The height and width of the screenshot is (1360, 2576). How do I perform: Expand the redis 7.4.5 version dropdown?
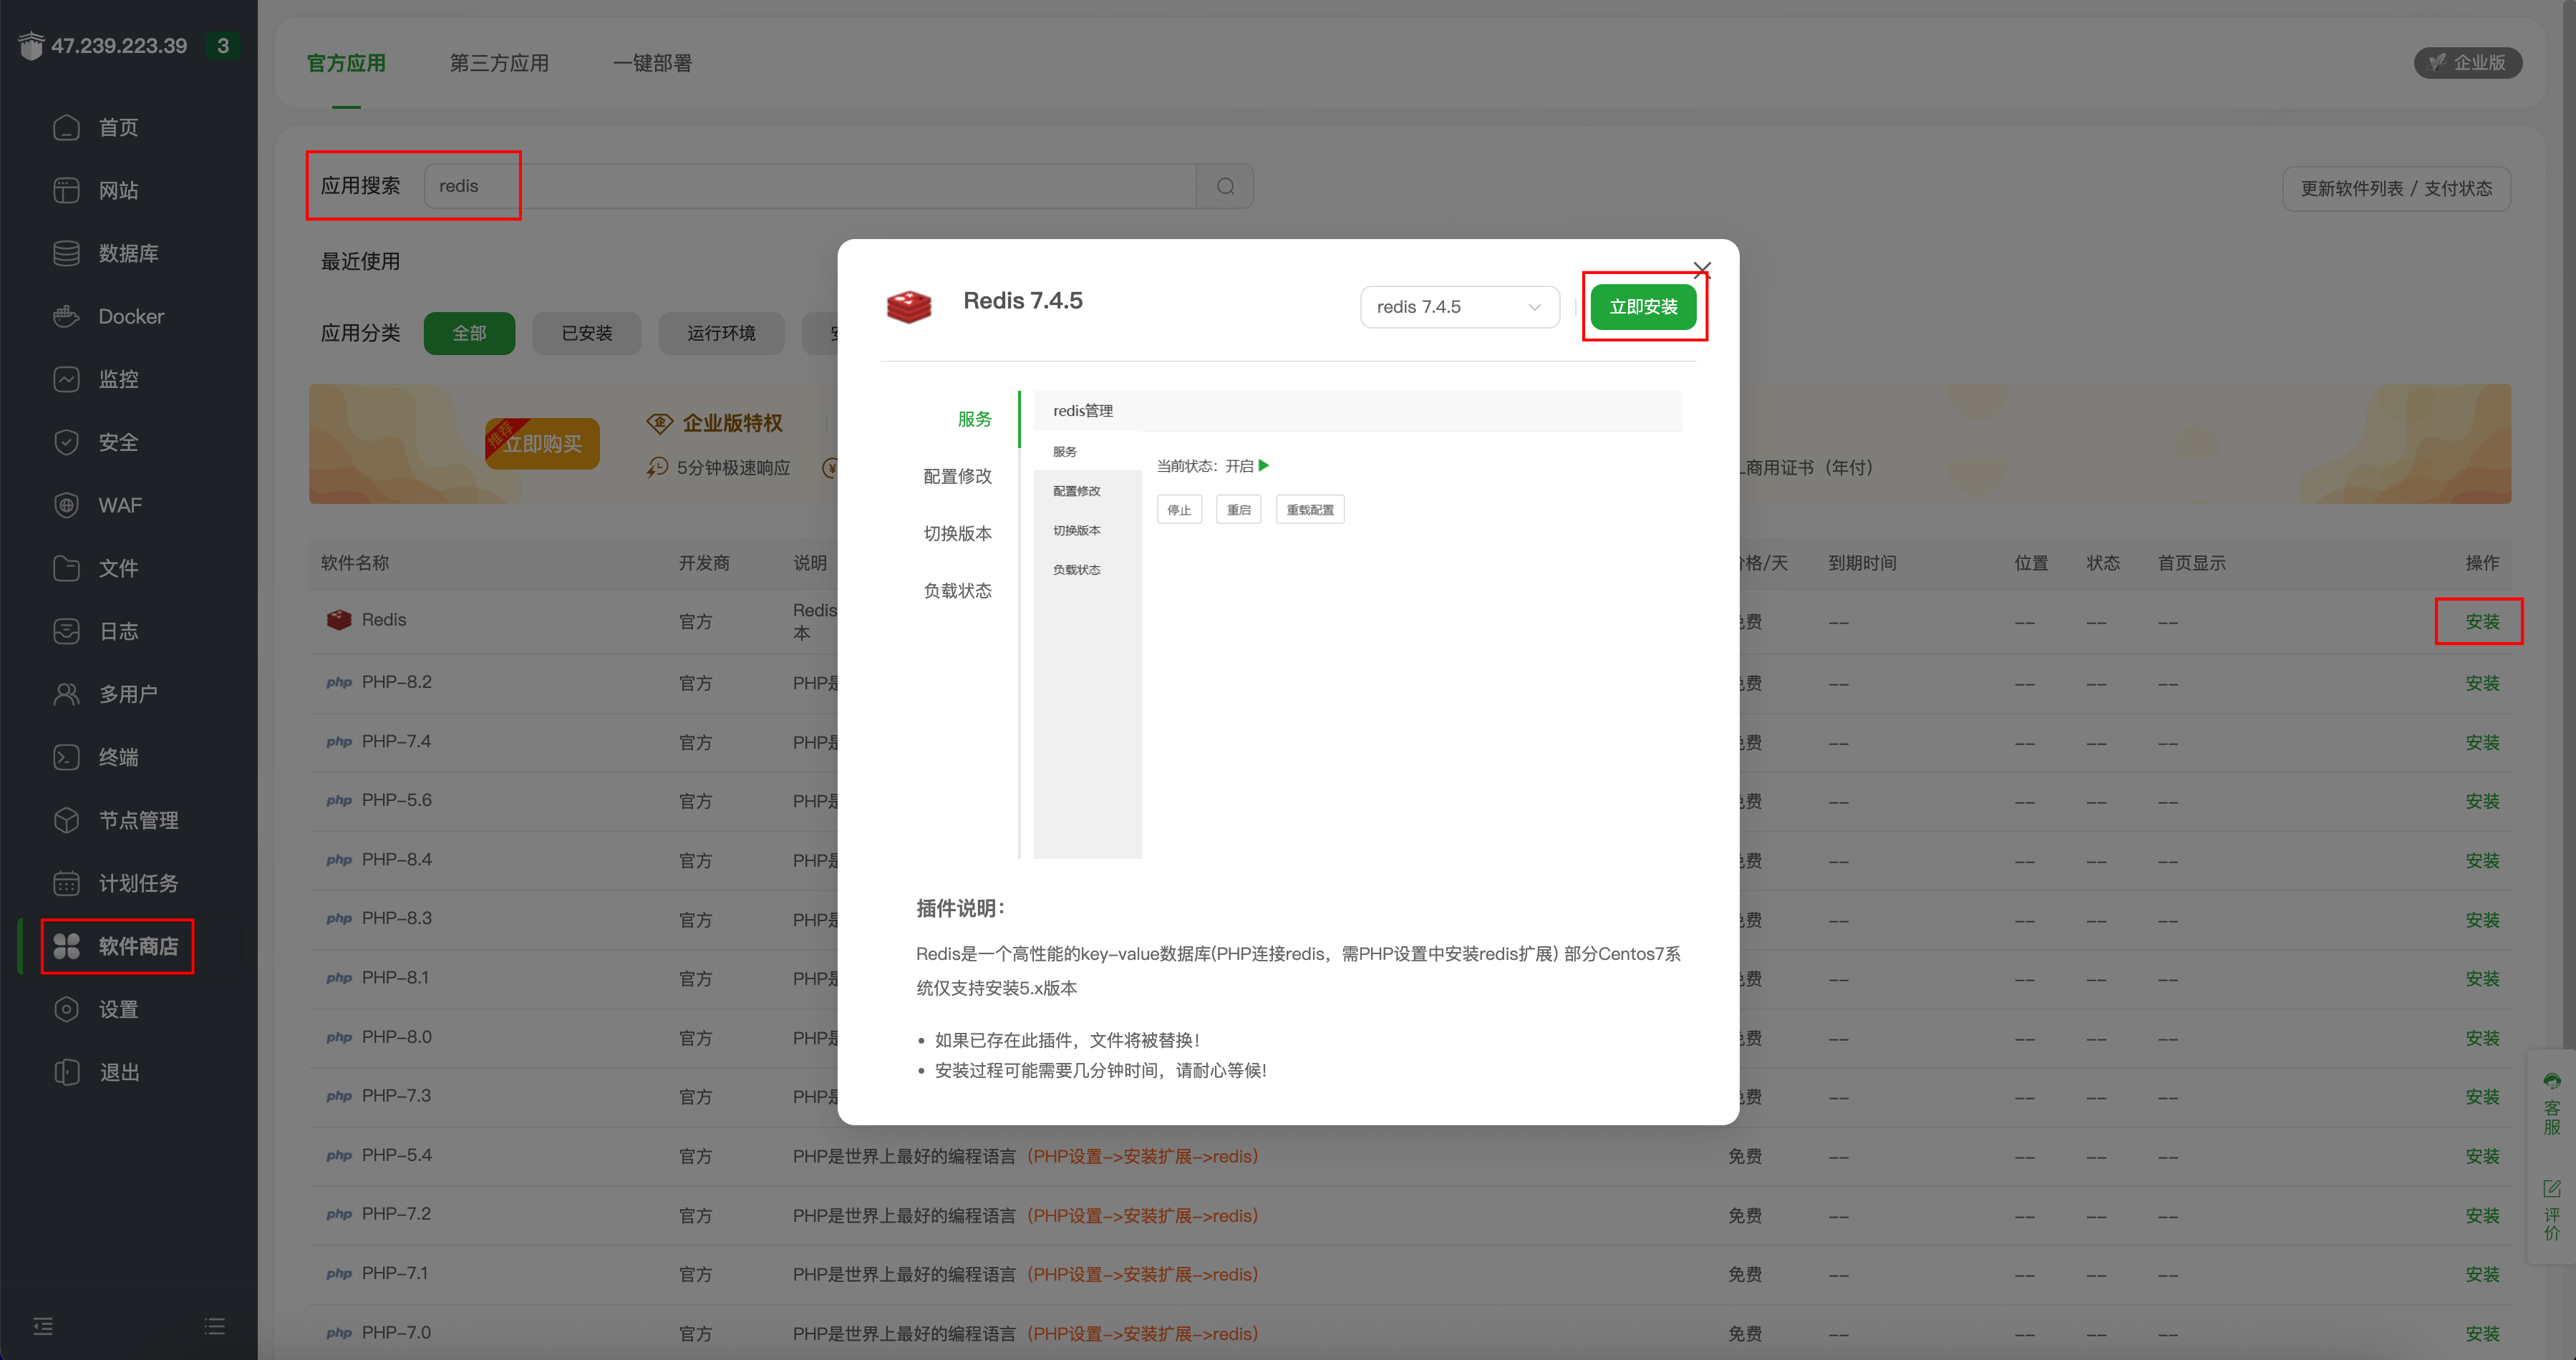1459,307
